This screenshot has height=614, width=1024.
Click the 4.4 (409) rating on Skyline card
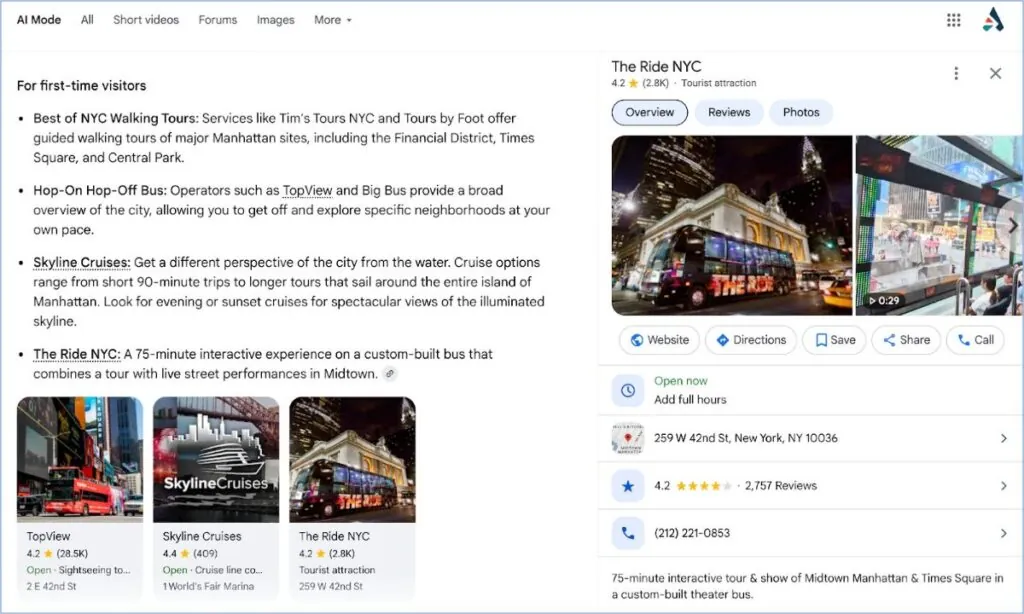[190, 554]
